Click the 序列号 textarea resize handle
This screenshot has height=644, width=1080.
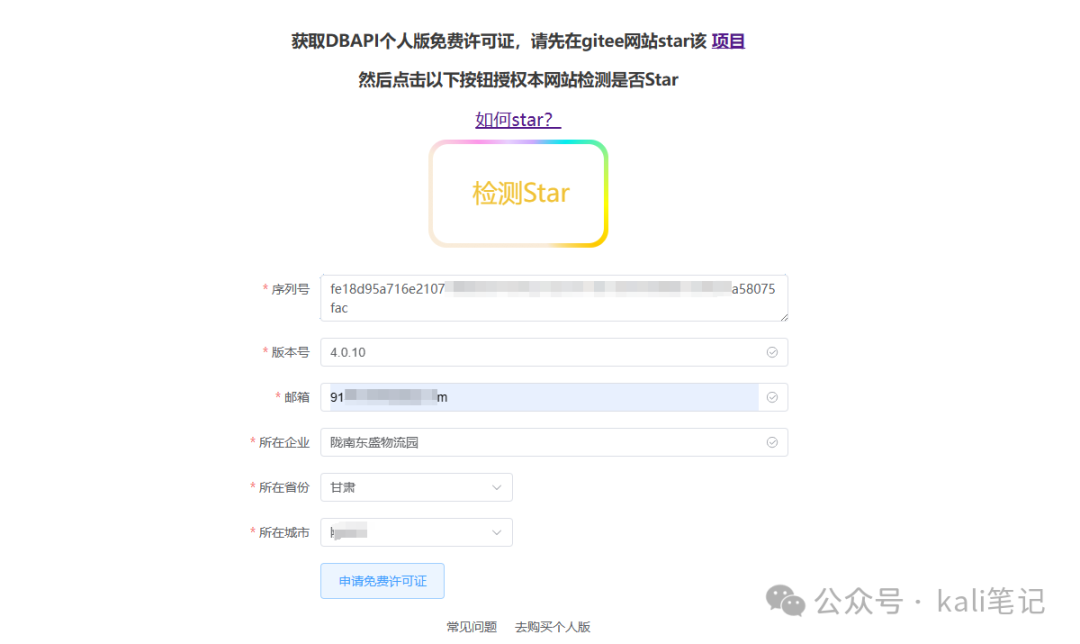[x=784, y=317]
